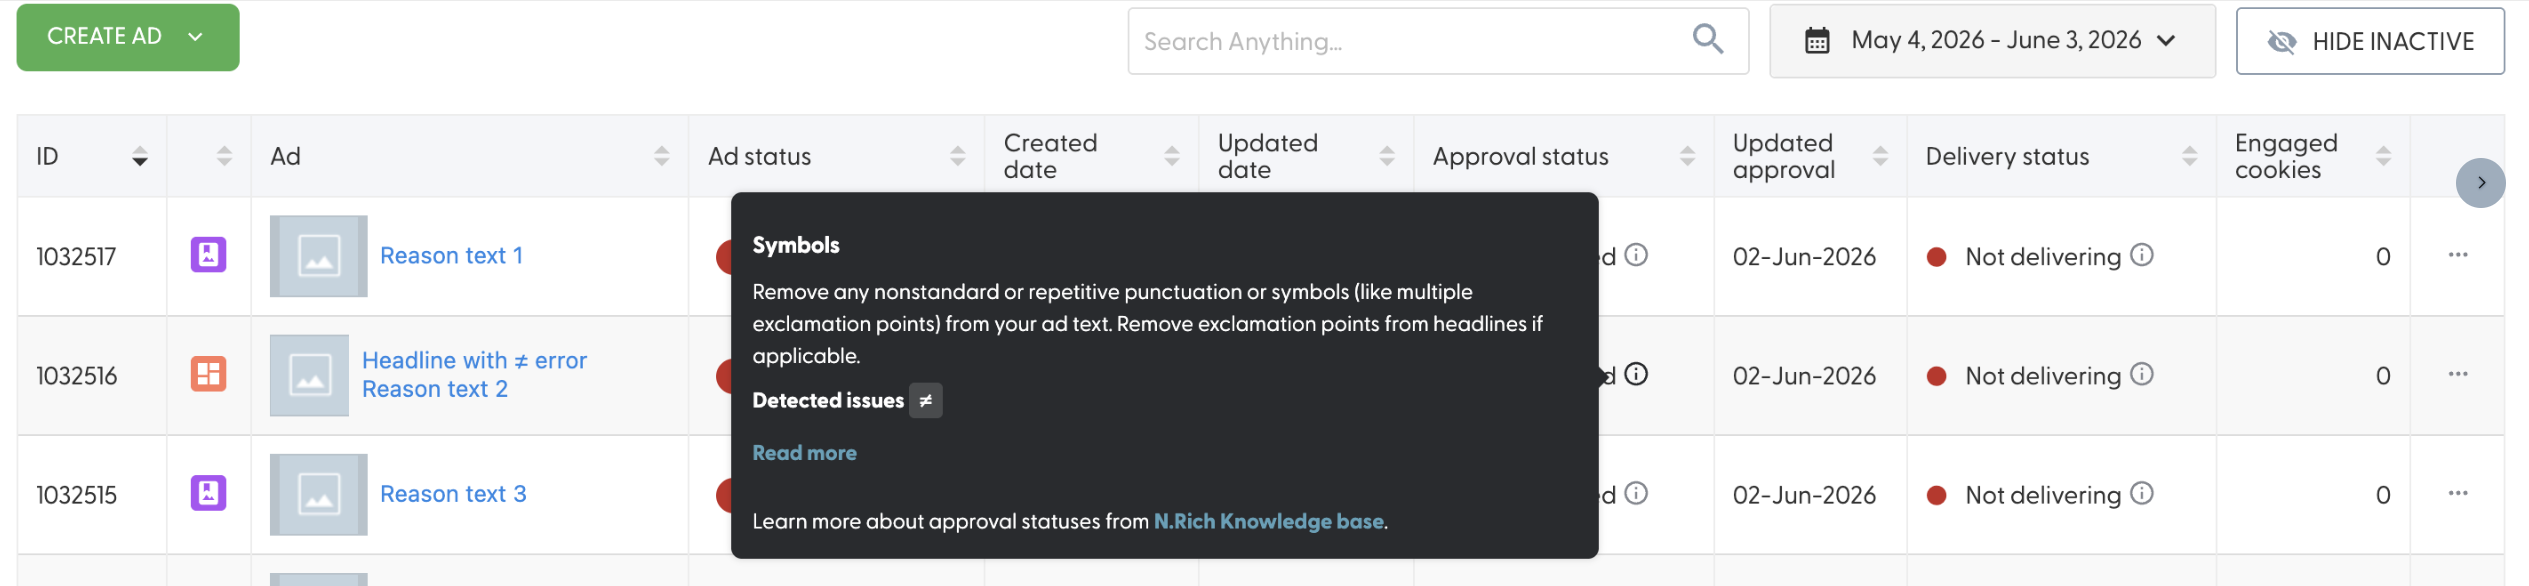
Task: Click purple ad type icon for ad 1032517
Action: click(208, 255)
